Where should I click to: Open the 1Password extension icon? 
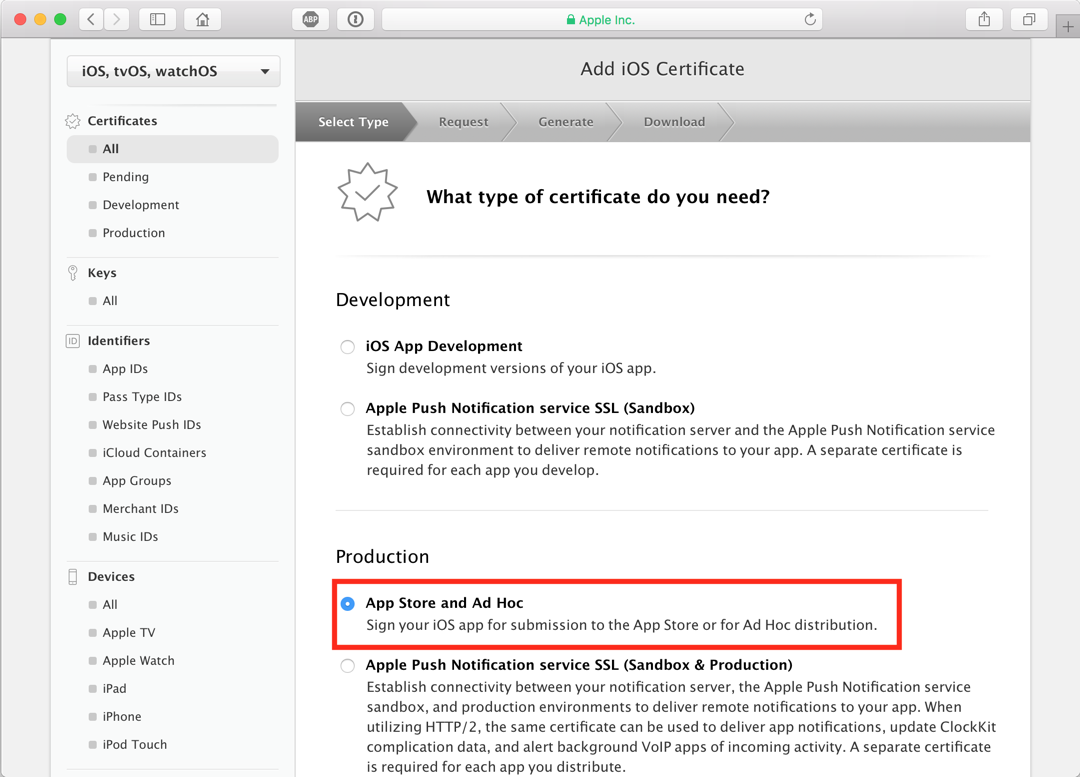tap(355, 19)
